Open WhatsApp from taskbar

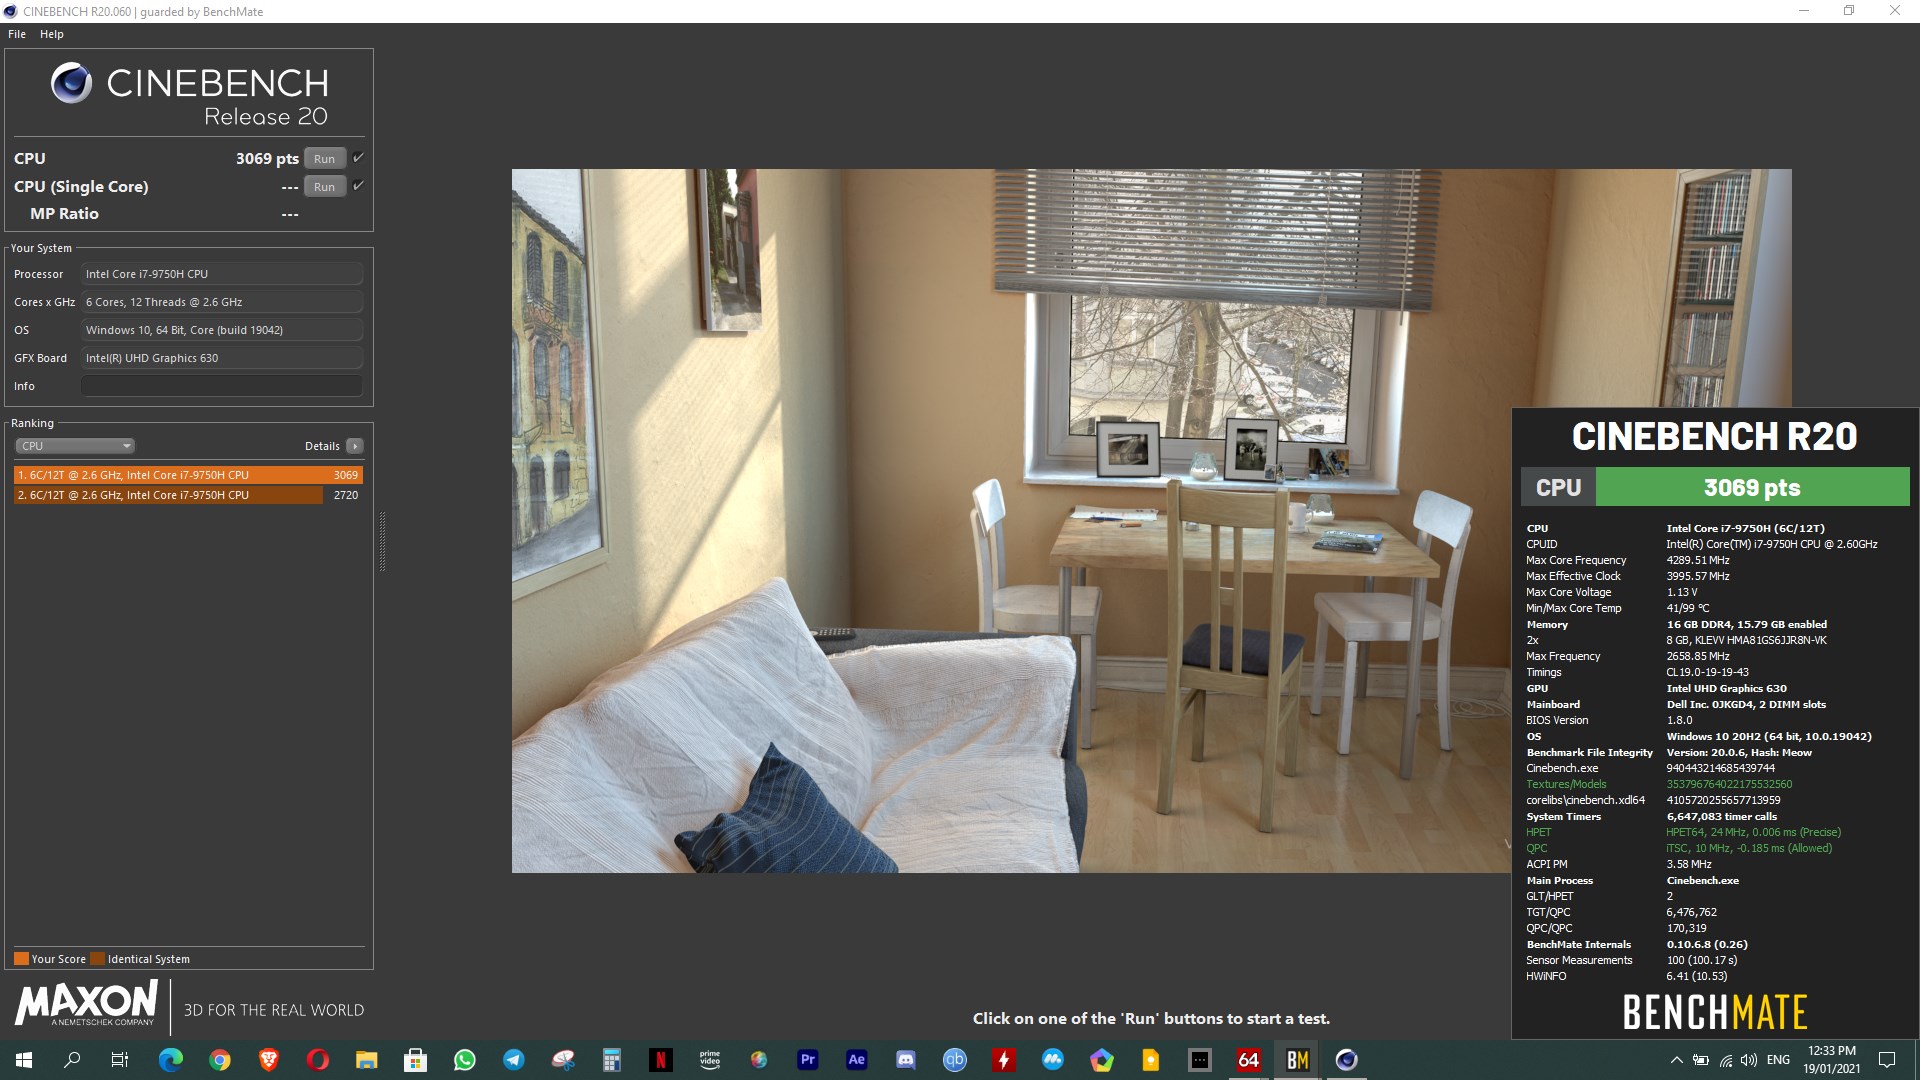point(465,1060)
